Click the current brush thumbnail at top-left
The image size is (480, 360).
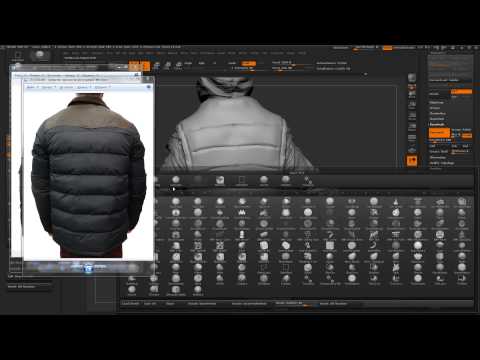(40, 55)
